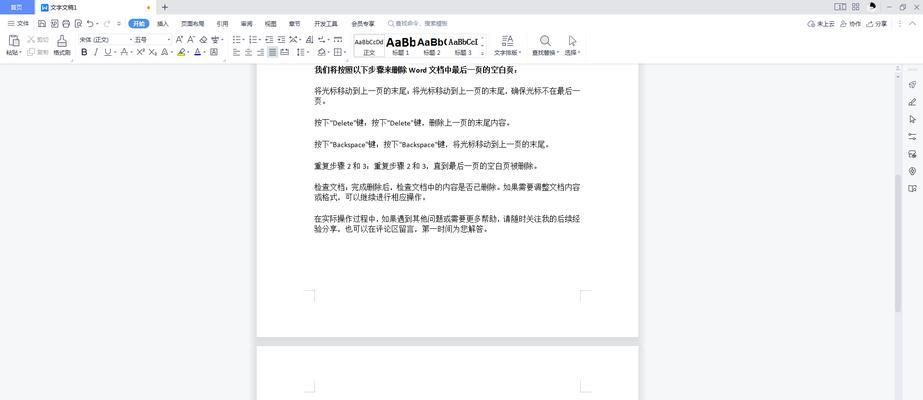Set paragraph alignment to left

tap(236, 52)
